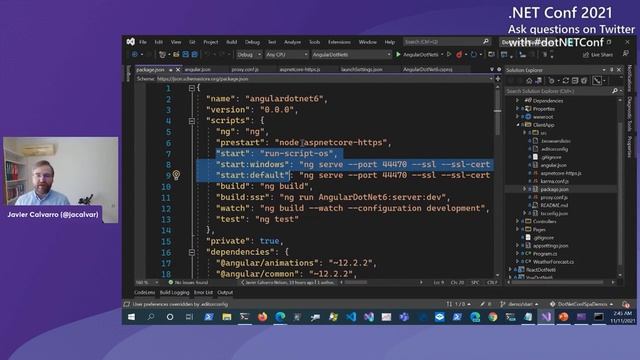Open the Debug menu
This screenshot has height=360, width=640.
[x=252, y=42]
